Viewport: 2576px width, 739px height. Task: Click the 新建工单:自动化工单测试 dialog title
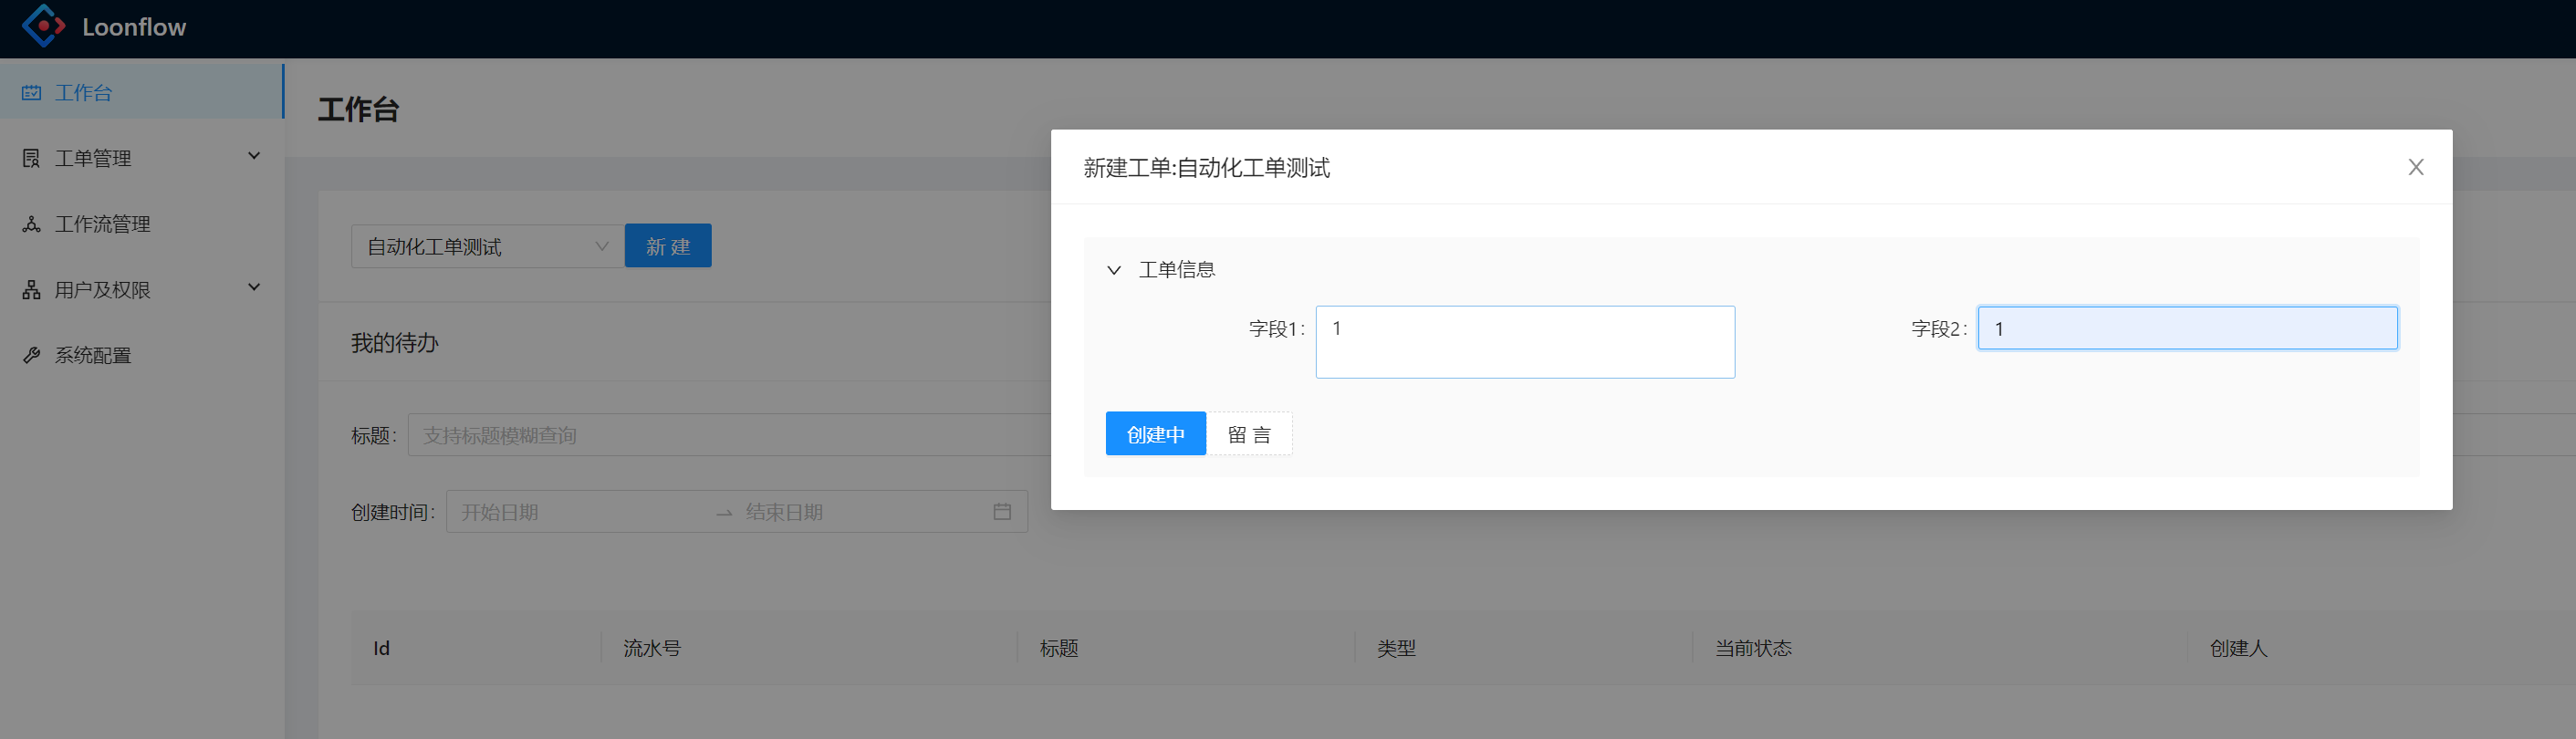click(x=1207, y=168)
